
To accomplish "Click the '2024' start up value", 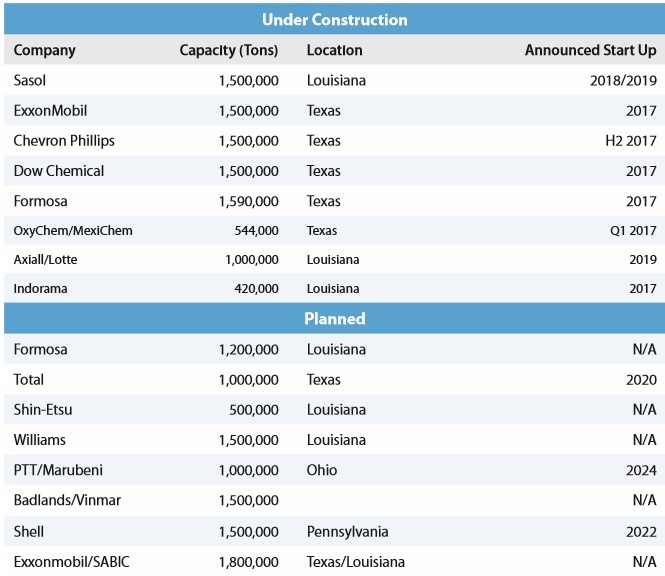I will tap(642, 470).
